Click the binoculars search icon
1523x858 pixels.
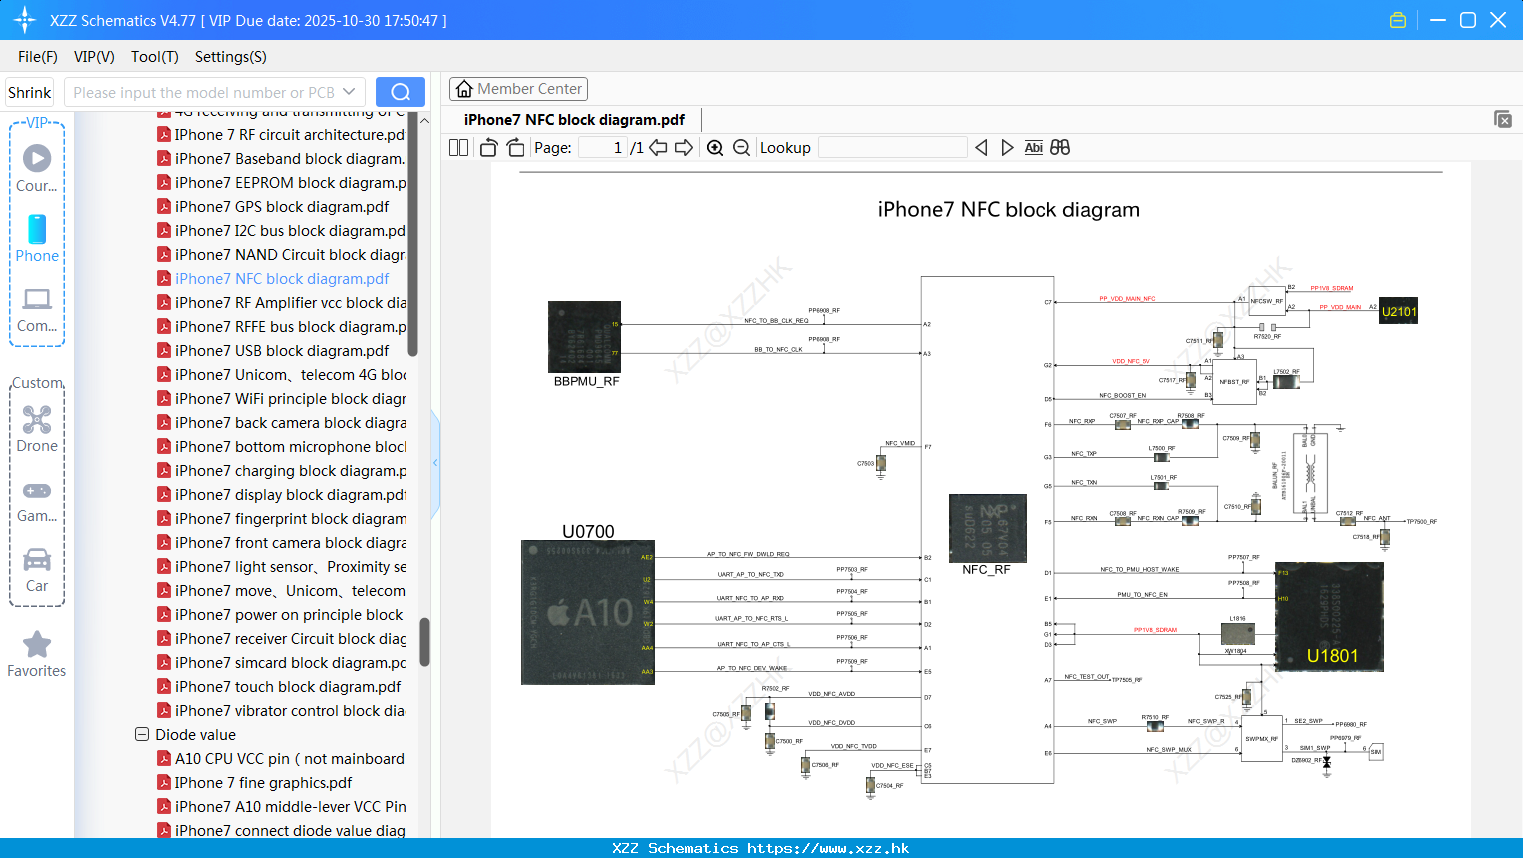tap(1060, 148)
